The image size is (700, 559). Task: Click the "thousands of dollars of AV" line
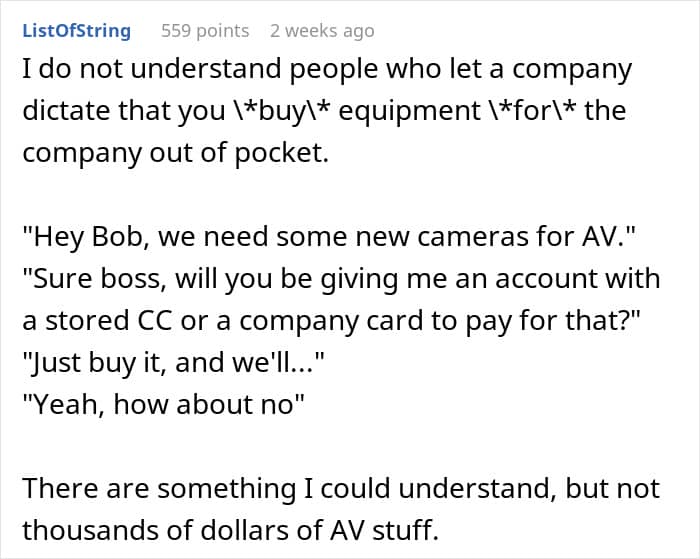tap(230, 530)
